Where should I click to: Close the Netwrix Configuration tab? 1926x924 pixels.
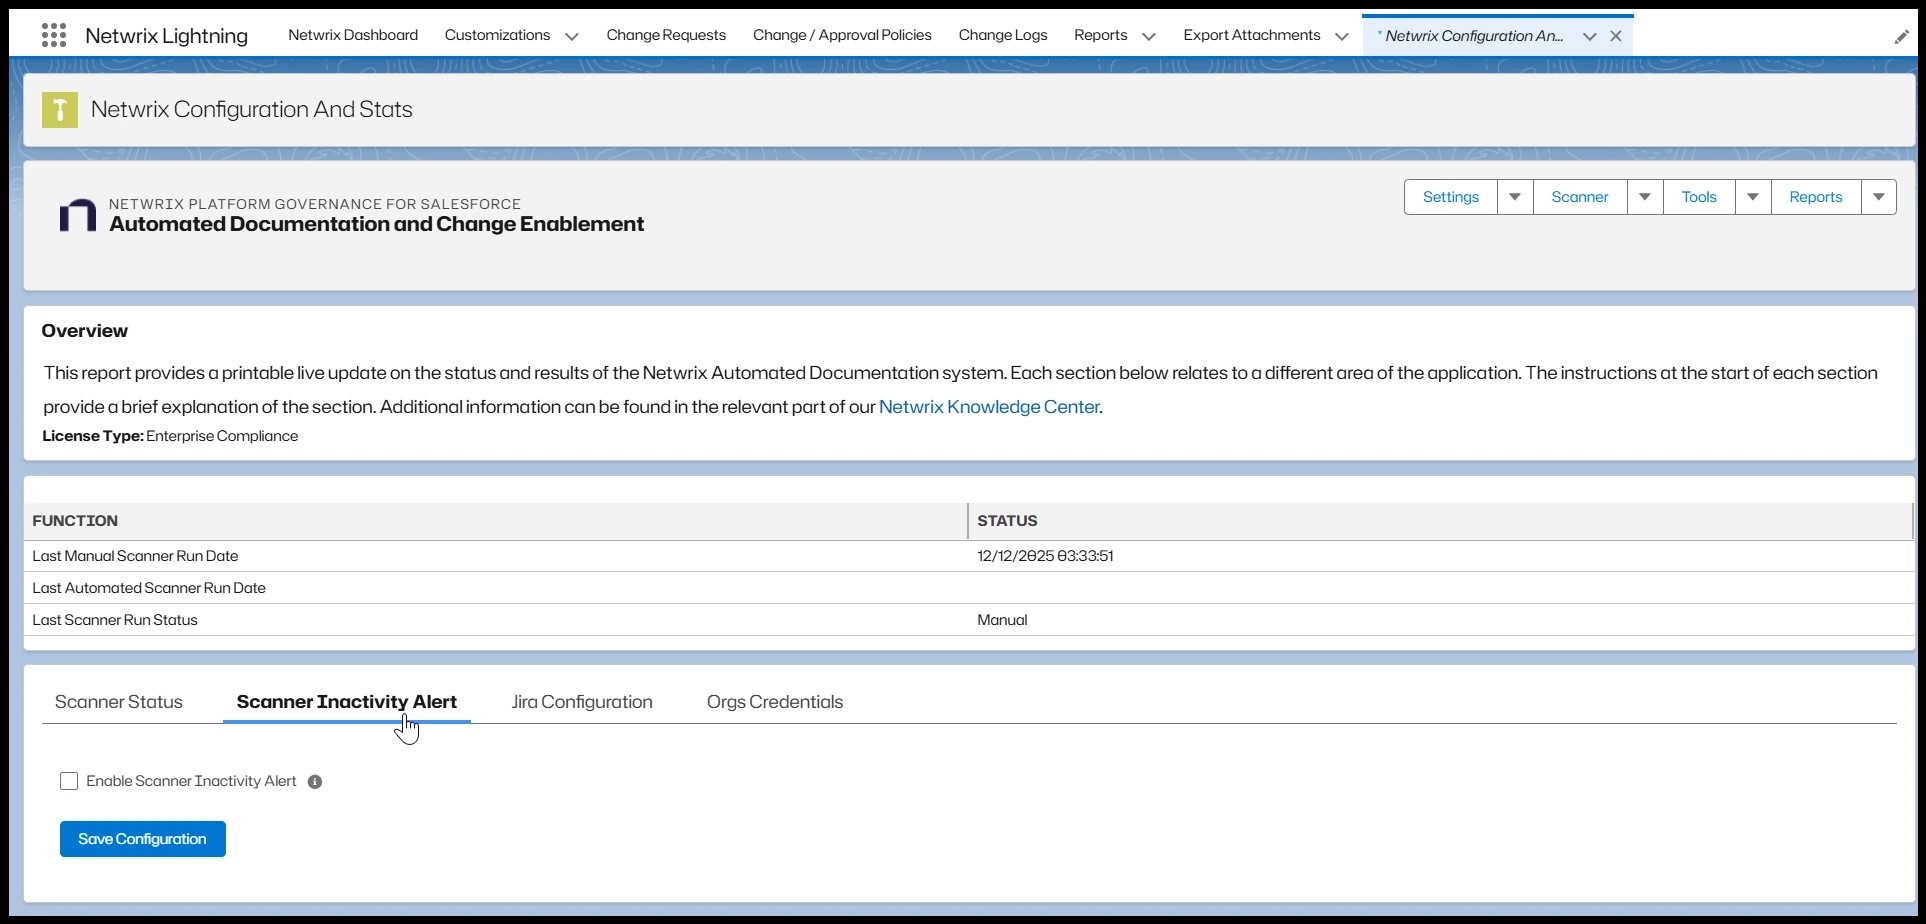(x=1616, y=36)
